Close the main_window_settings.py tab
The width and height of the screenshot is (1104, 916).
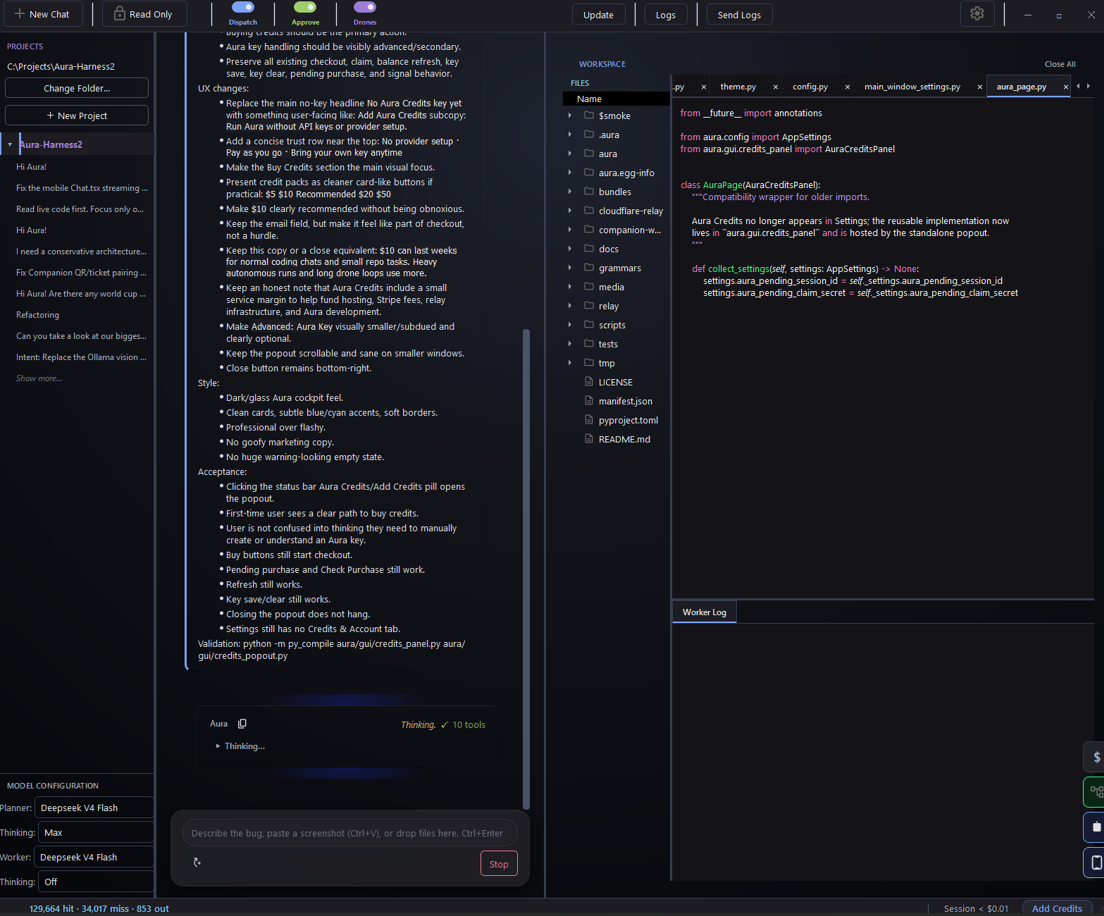979,87
